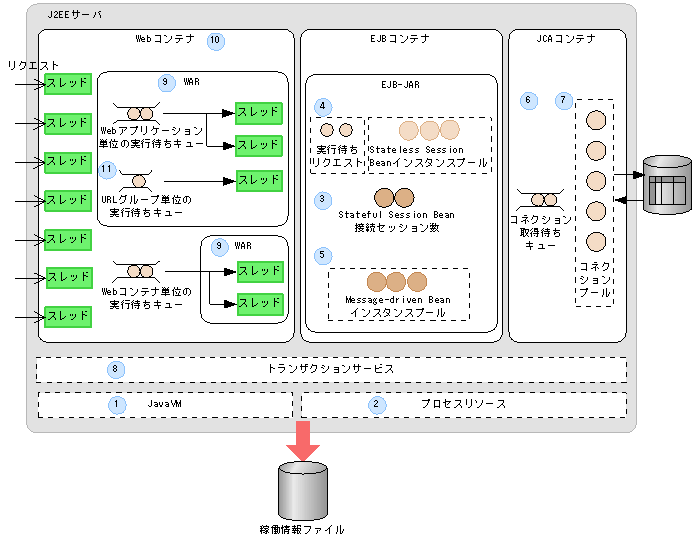Click the 稼働情報ファイル cylinder icon
Viewport: 698px width, 547px height.
point(303,491)
